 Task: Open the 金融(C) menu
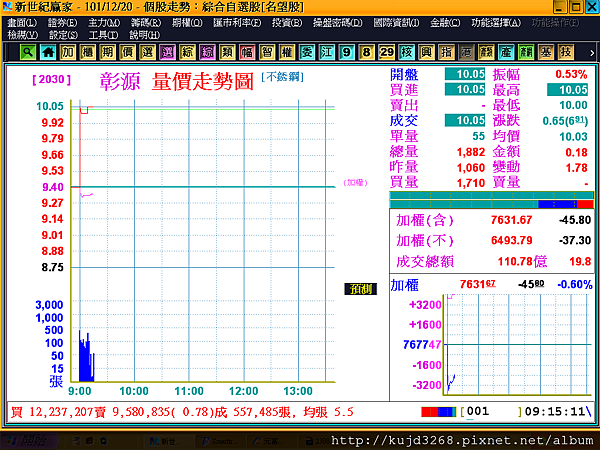(445, 23)
